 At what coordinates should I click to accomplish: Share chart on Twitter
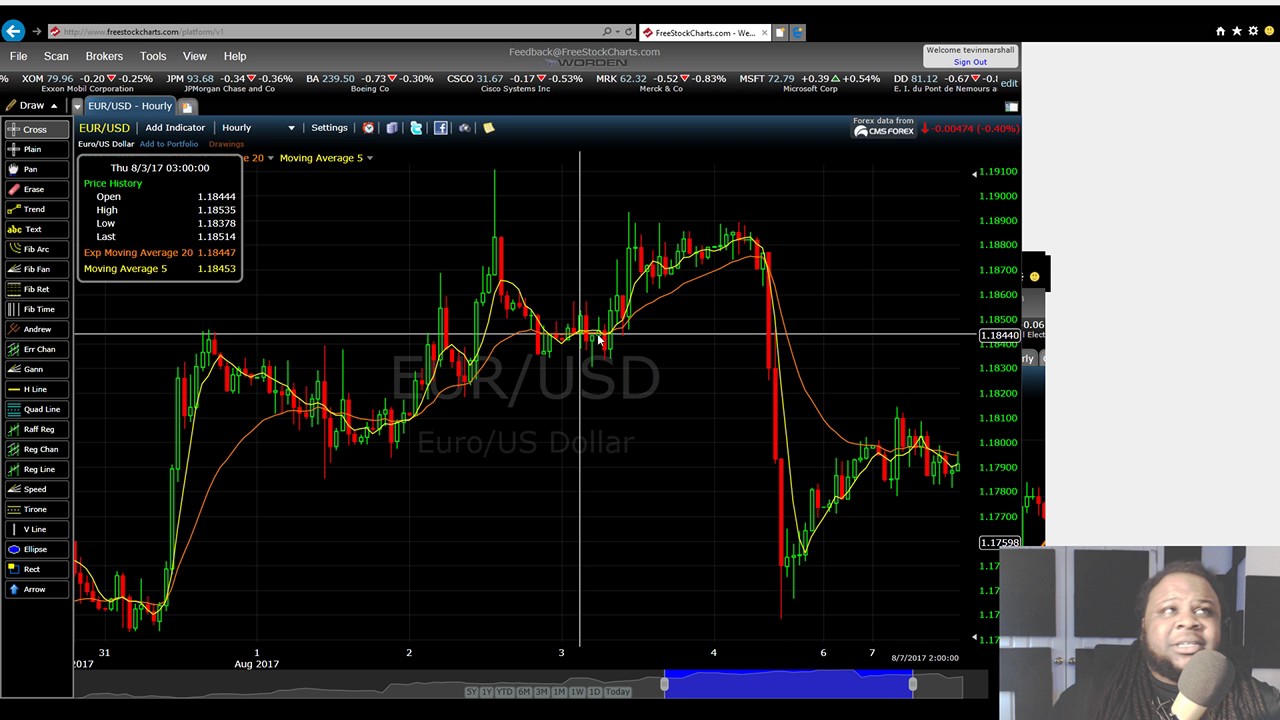coord(416,128)
